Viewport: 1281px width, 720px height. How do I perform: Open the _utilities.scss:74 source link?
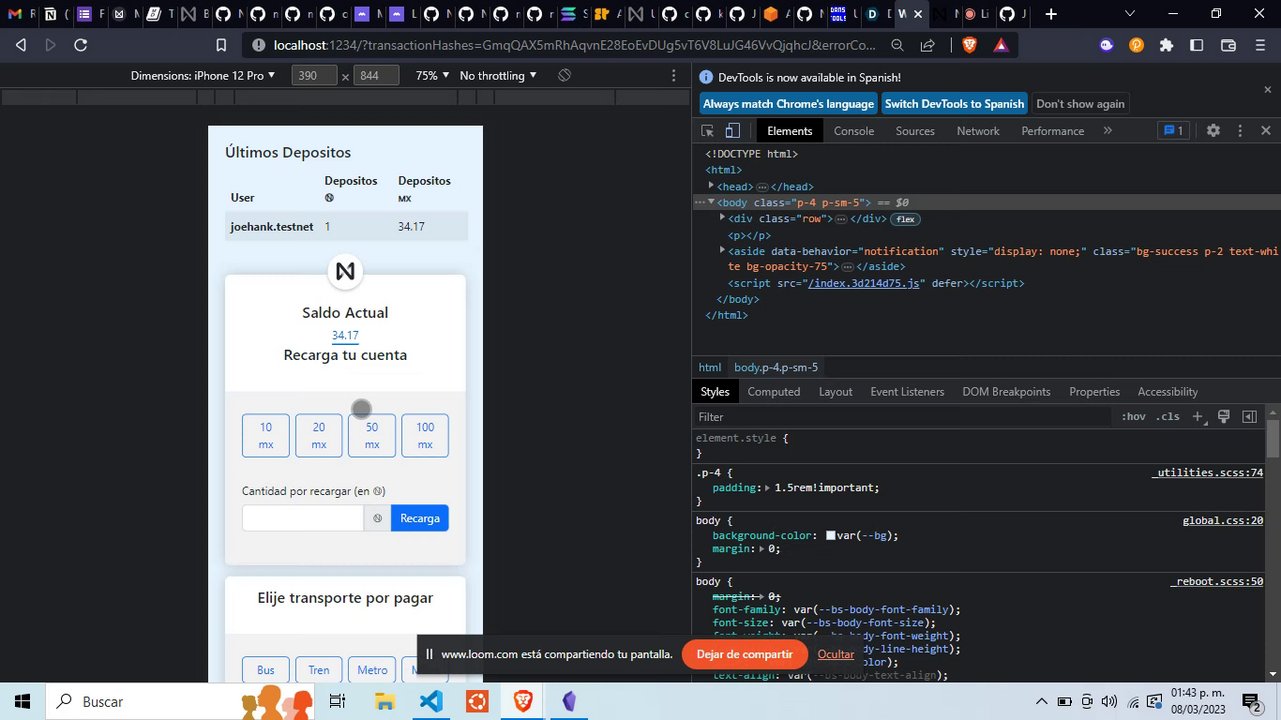[1207, 473]
